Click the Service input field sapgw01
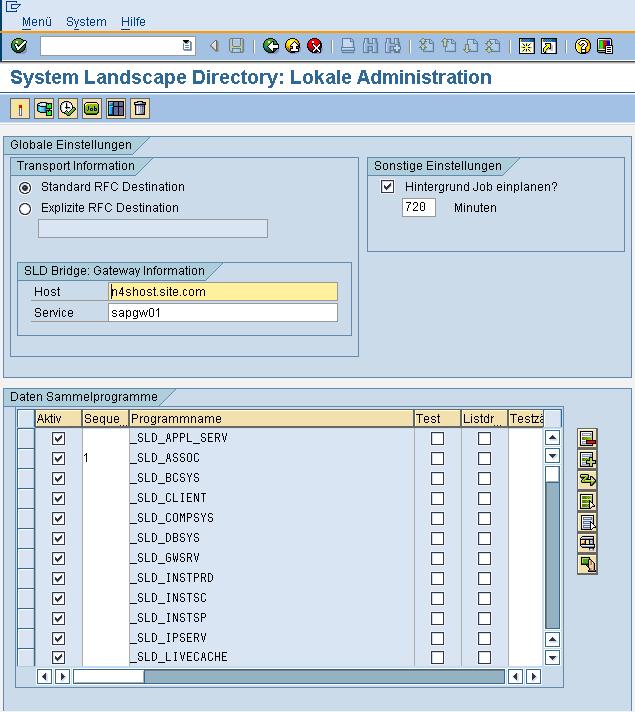Screen dimensions: 635x712 (x=223, y=313)
